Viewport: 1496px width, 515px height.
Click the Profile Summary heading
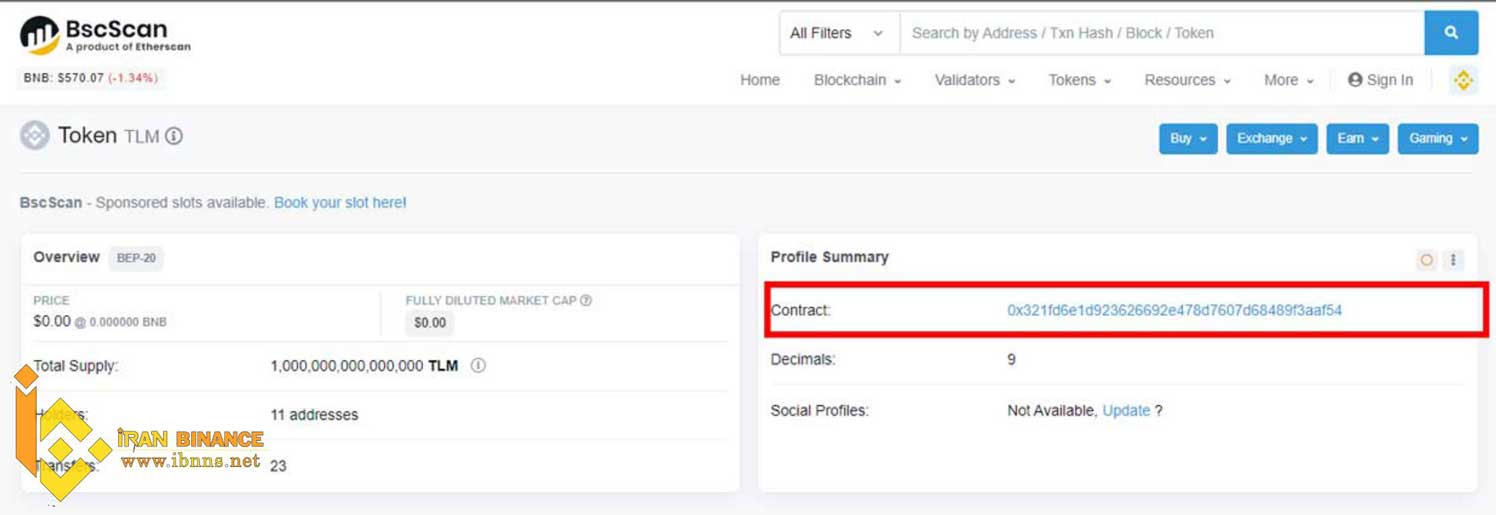(829, 257)
